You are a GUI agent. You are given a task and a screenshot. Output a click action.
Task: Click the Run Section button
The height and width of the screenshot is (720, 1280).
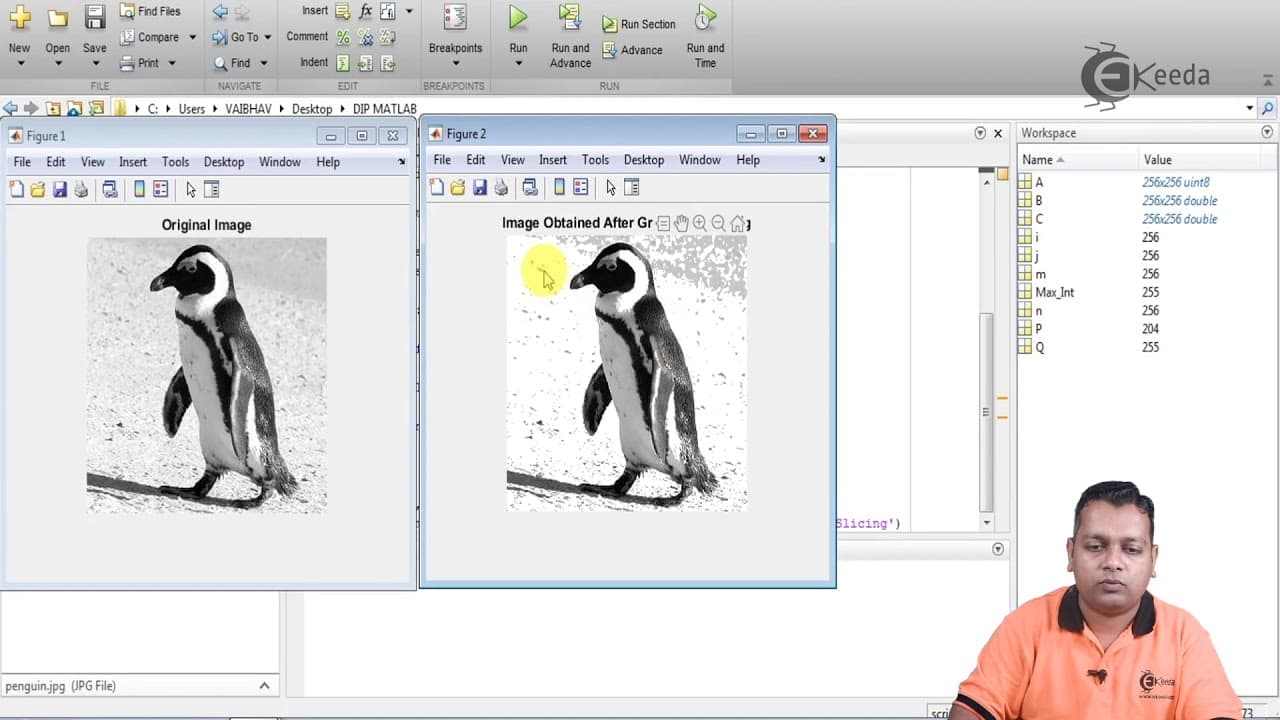pyautogui.click(x=638, y=24)
